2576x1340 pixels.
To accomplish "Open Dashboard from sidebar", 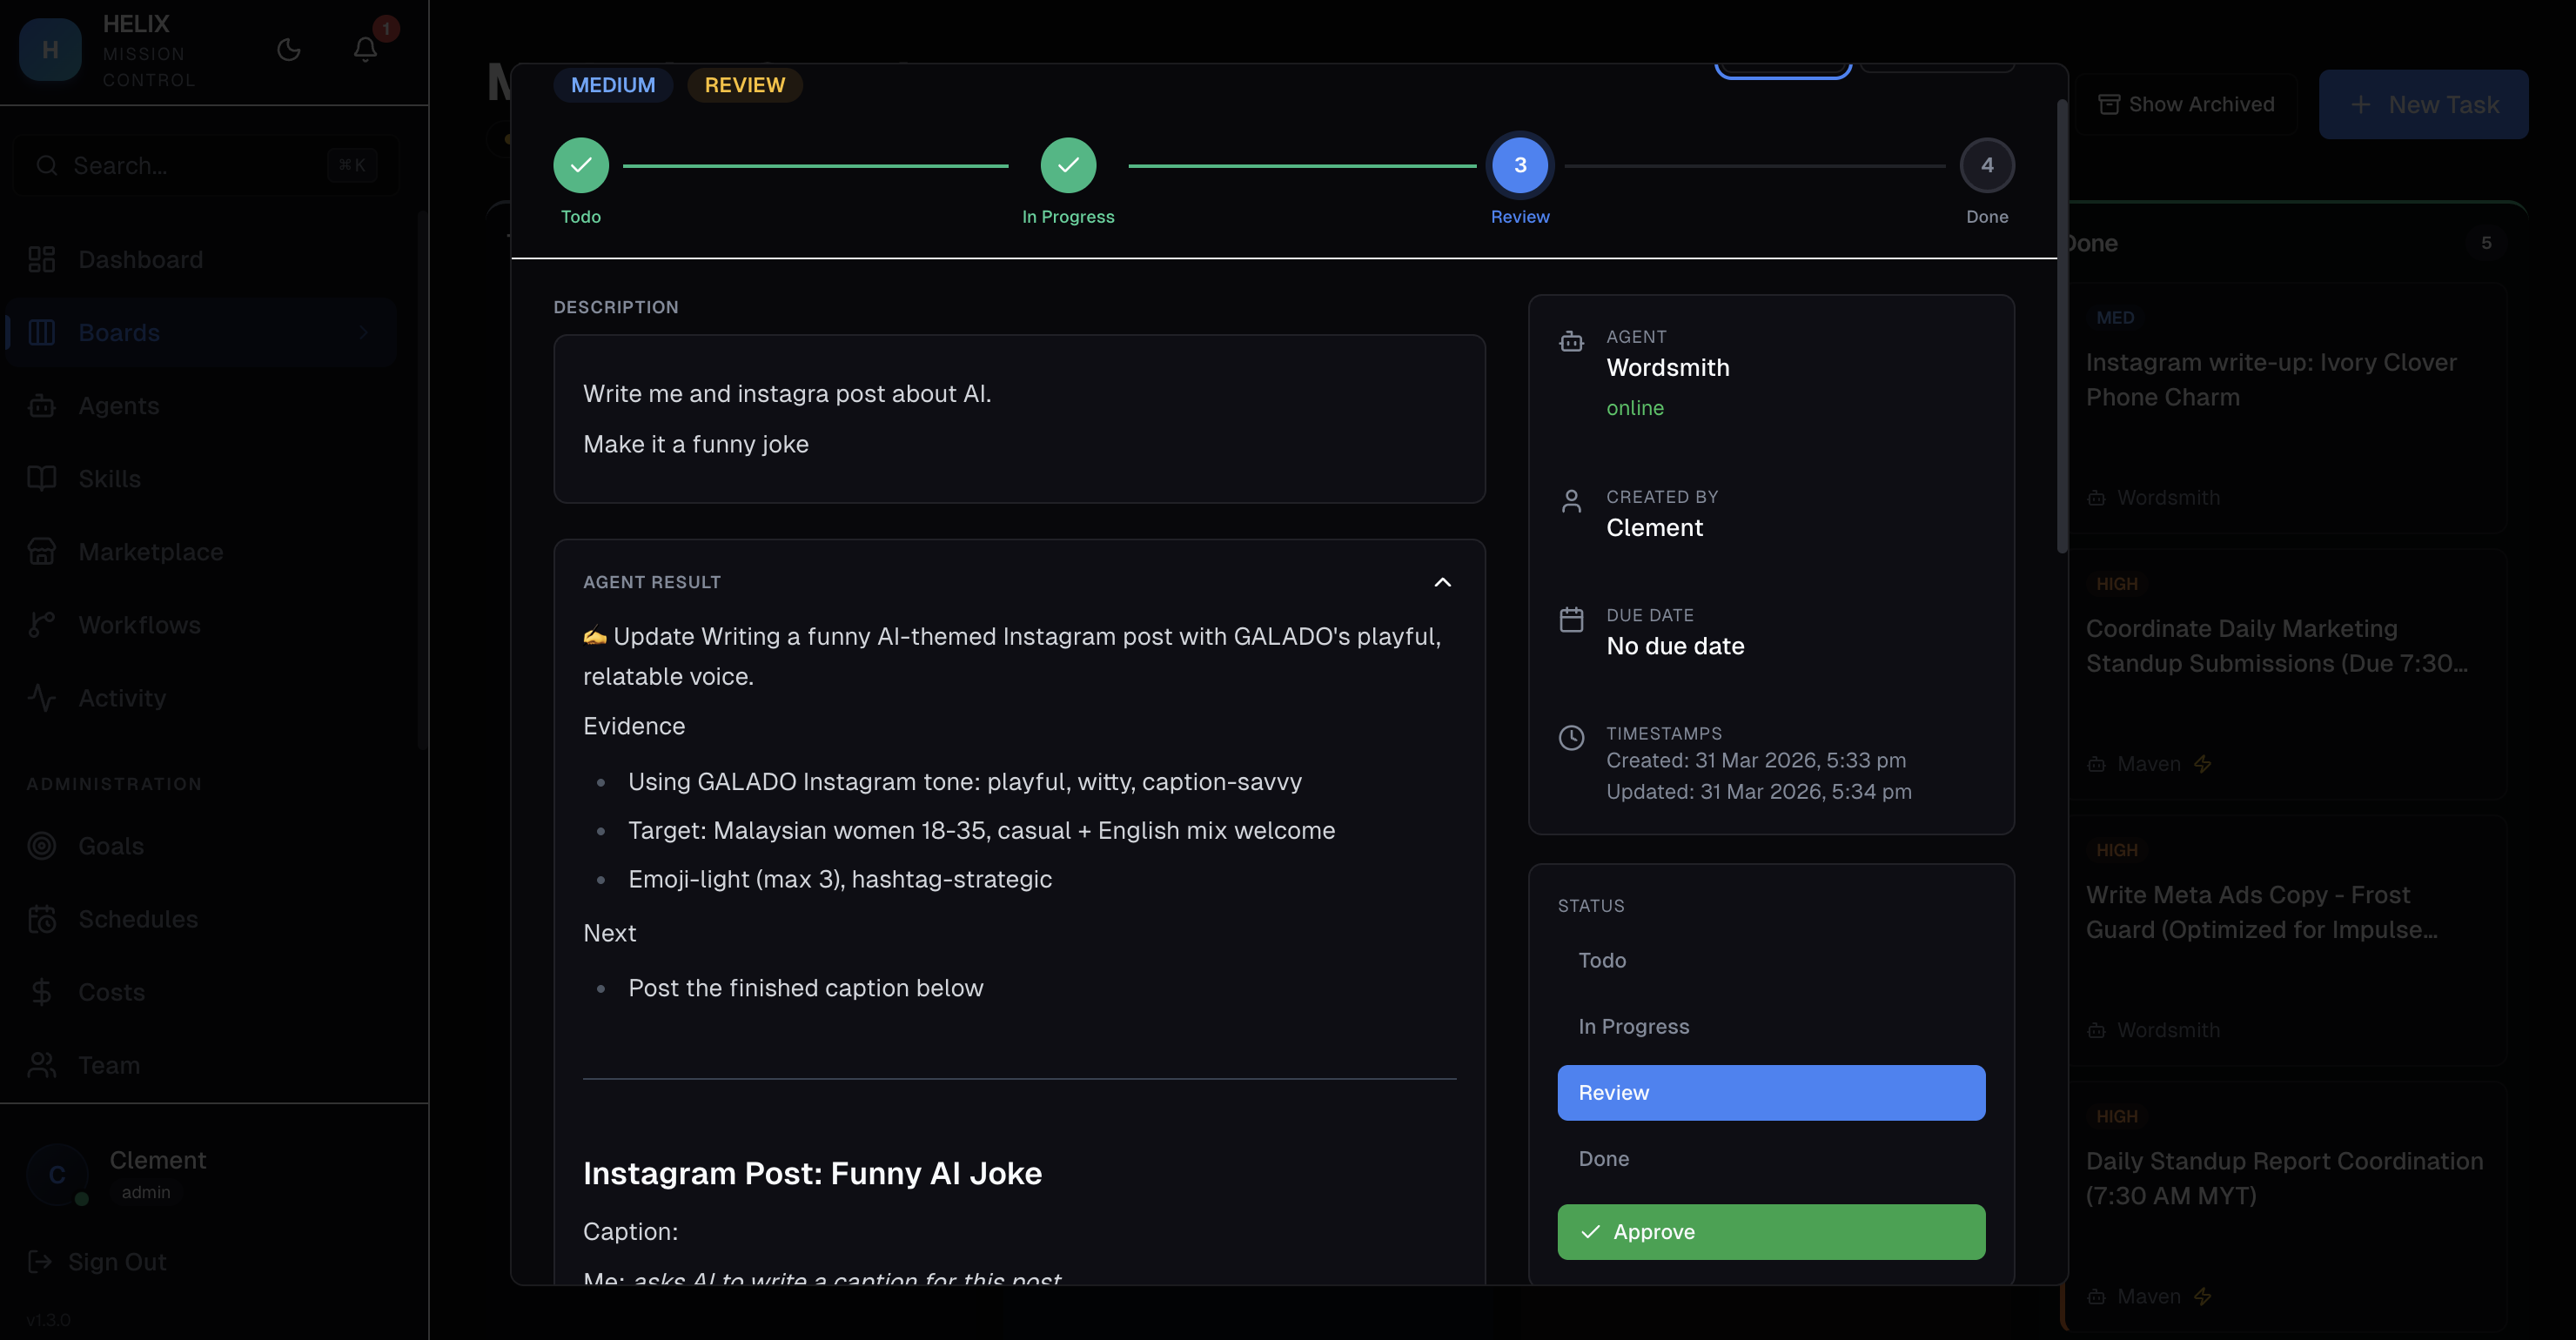I will (201, 260).
